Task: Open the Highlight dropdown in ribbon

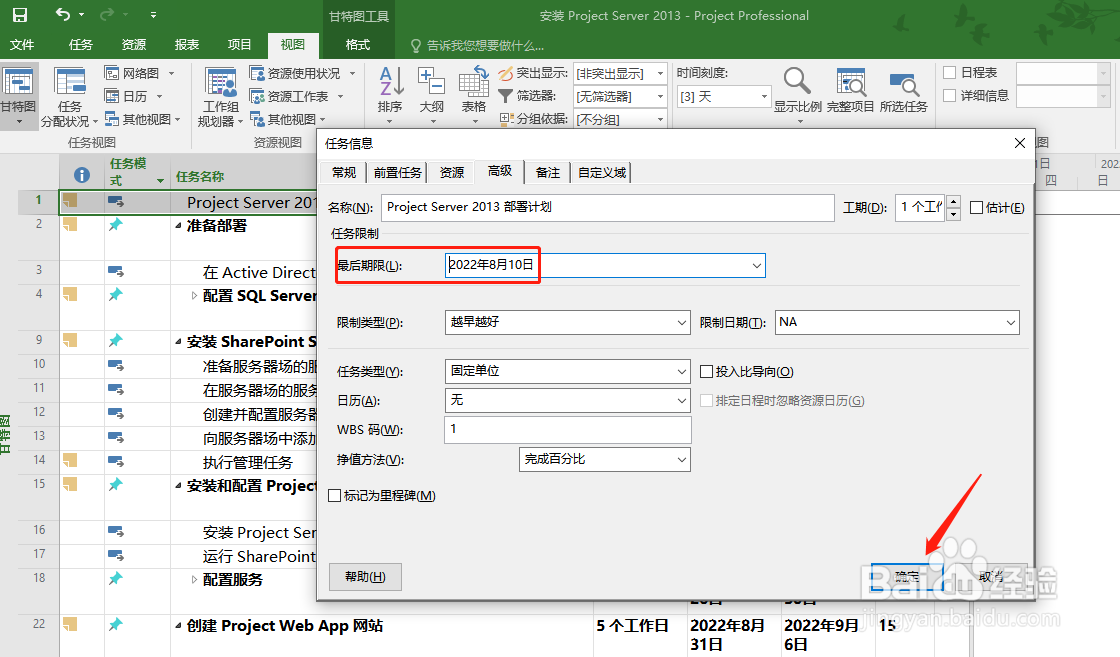Action: (660, 73)
